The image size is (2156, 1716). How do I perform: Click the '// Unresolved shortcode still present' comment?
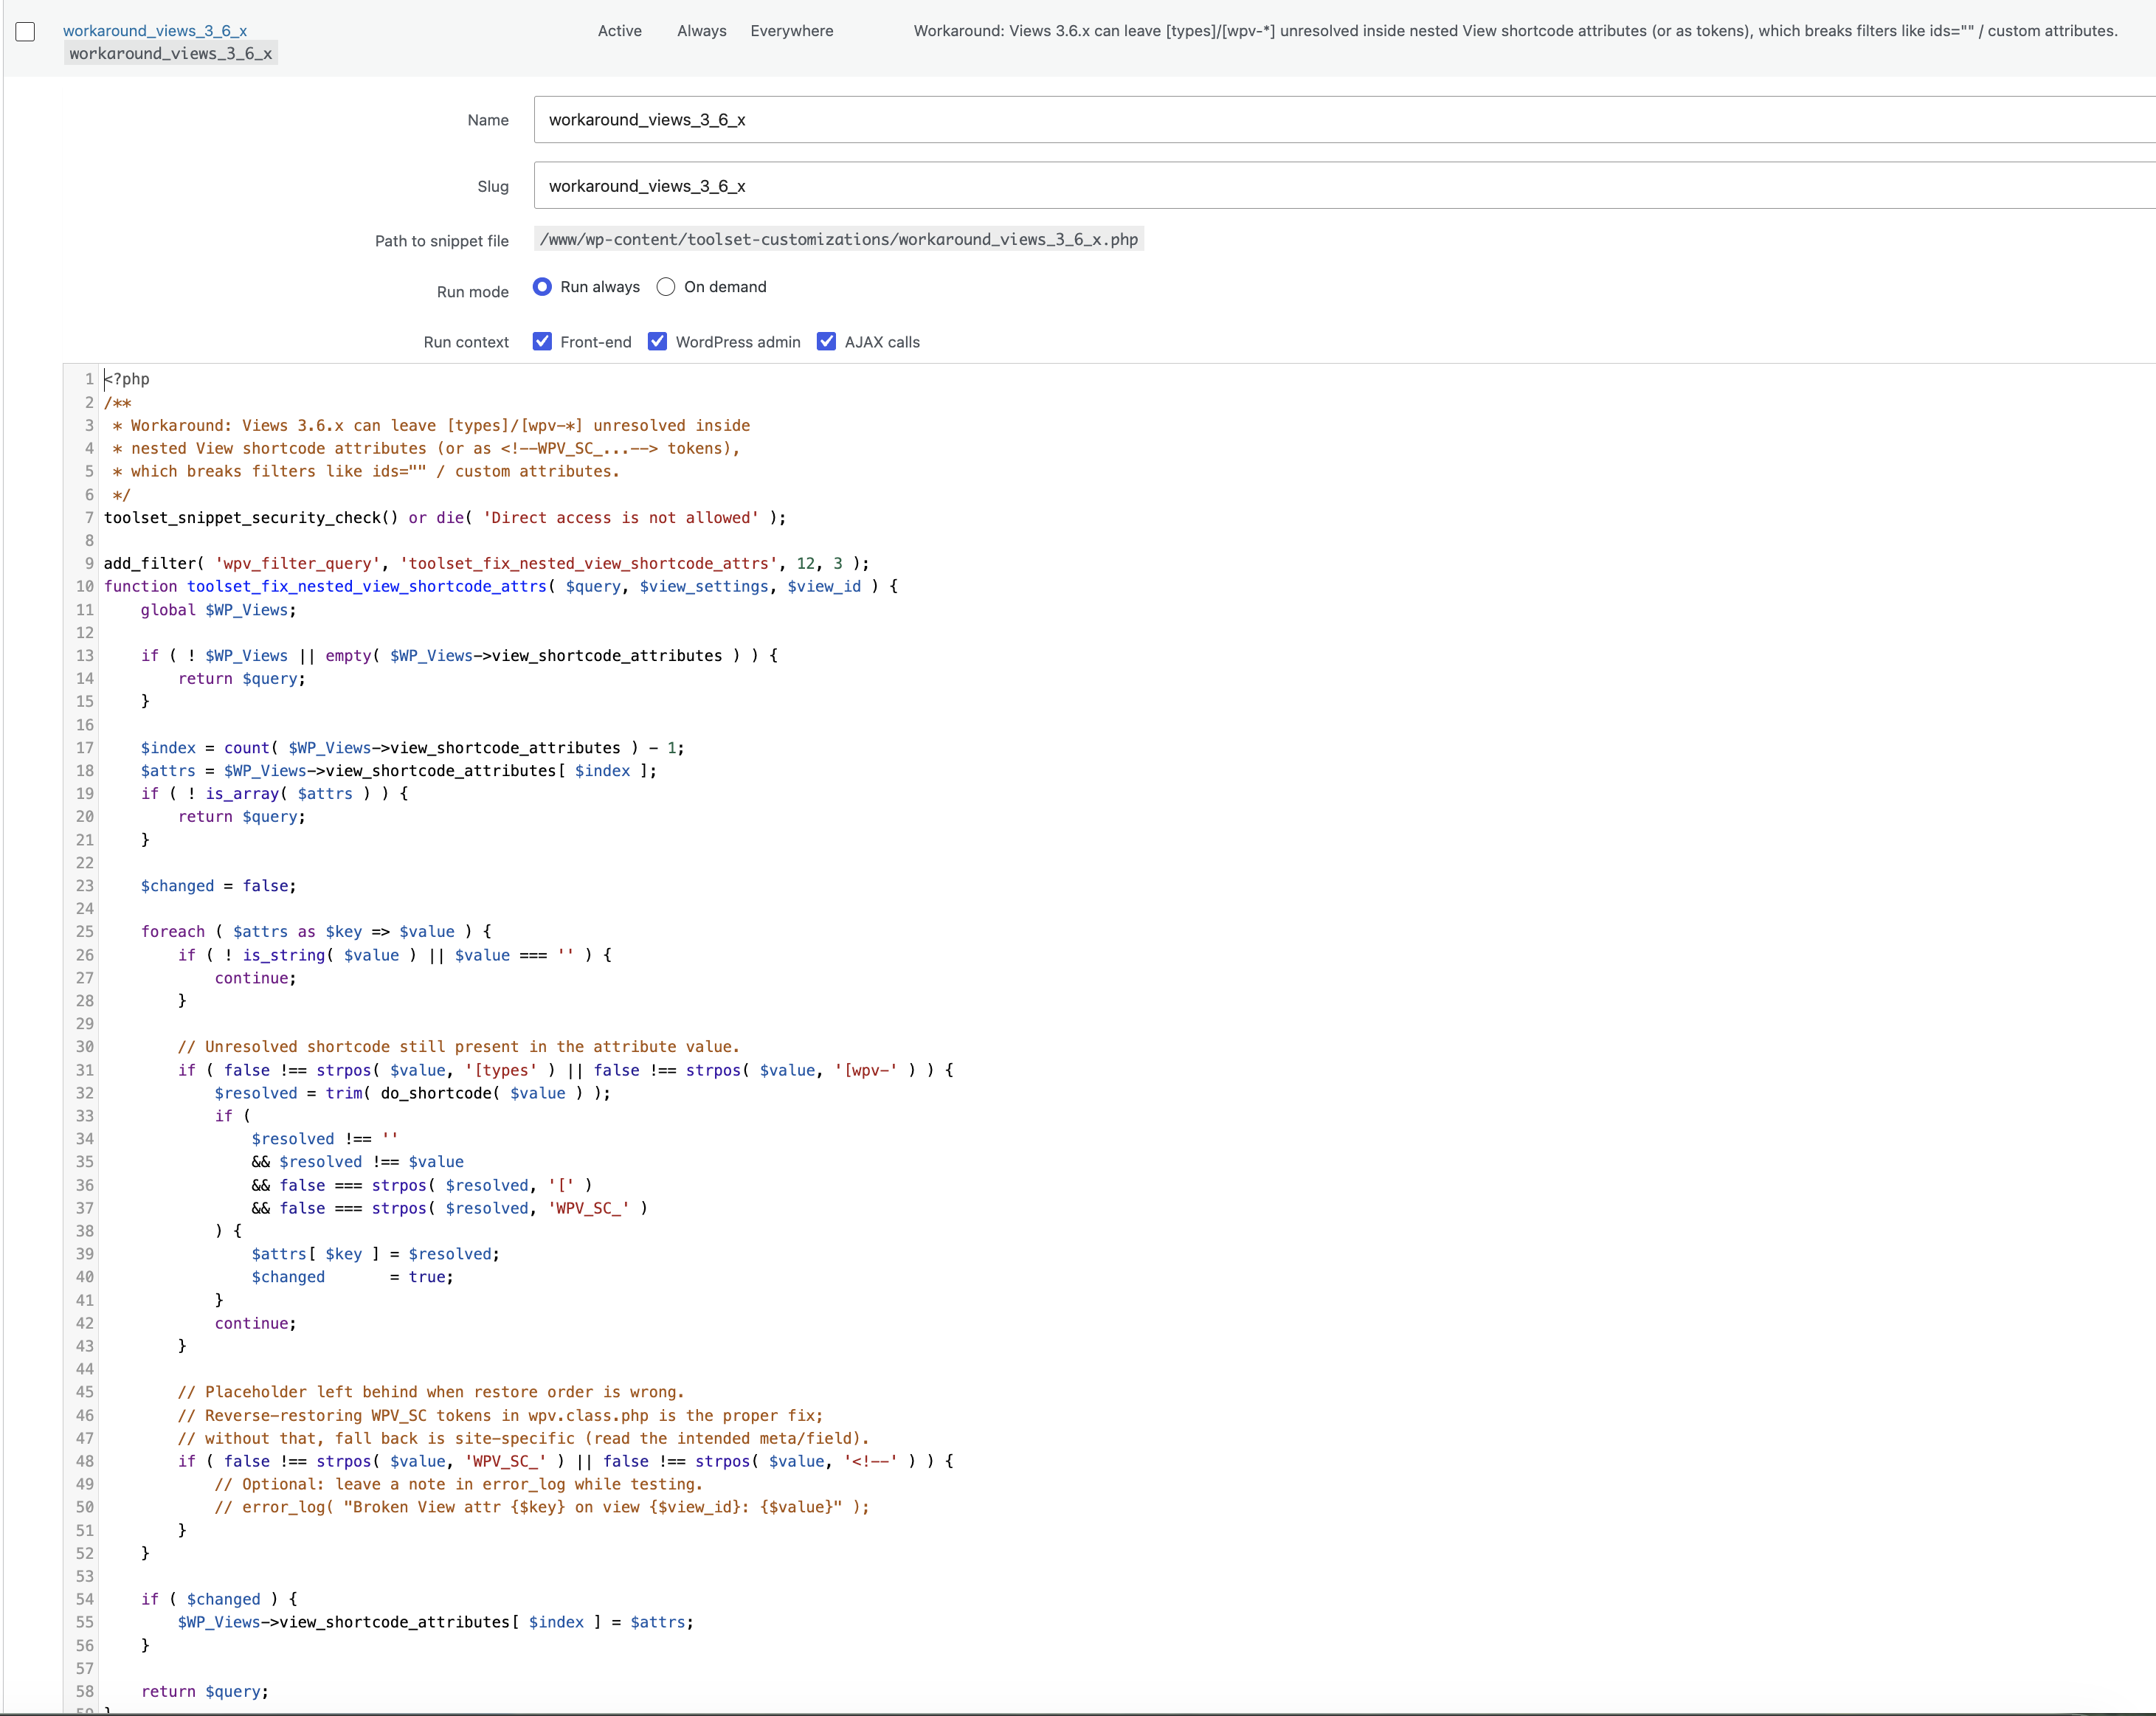[459, 1047]
